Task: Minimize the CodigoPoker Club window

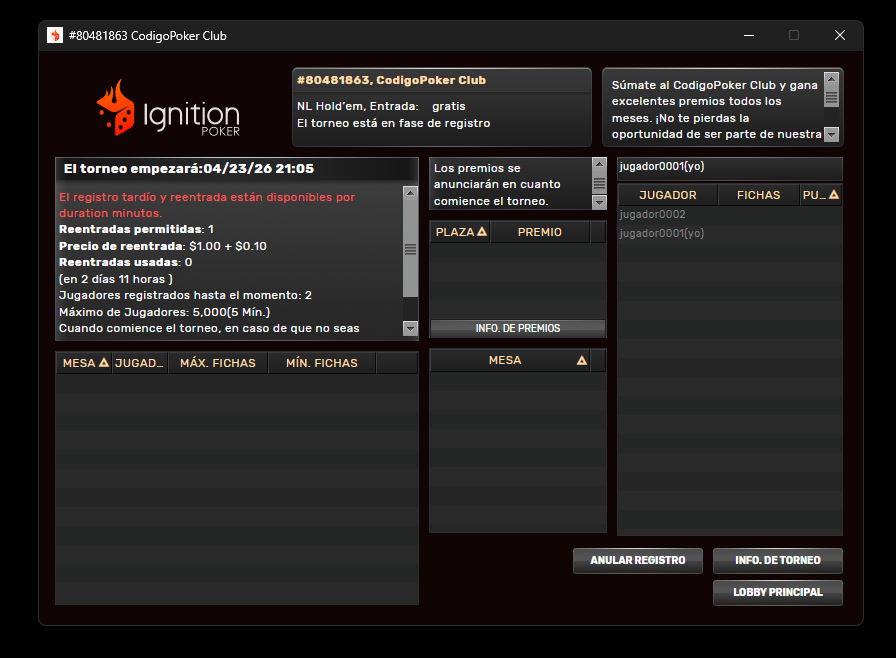Action: (x=749, y=35)
